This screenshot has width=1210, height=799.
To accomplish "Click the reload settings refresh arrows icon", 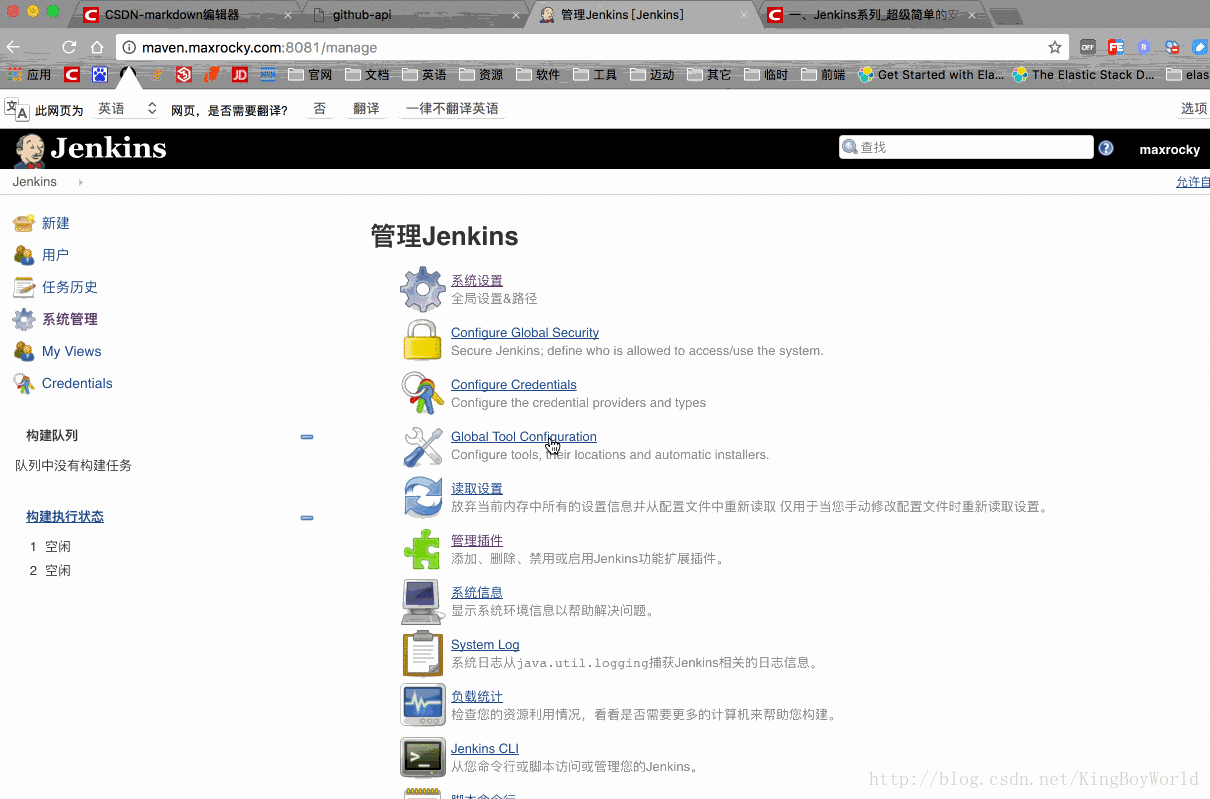I will pyautogui.click(x=422, y=497).
